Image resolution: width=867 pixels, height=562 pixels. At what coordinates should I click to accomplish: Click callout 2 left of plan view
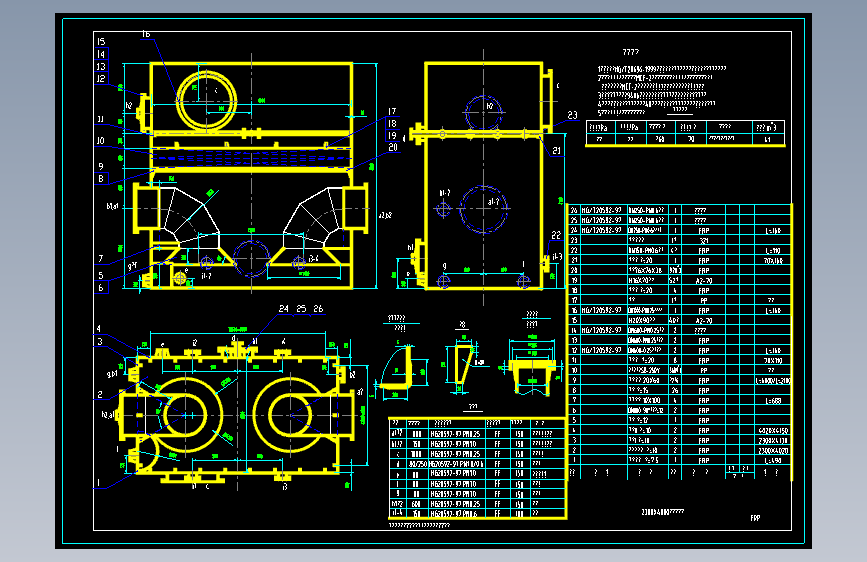pyautogui.click(x=100, y=394)
